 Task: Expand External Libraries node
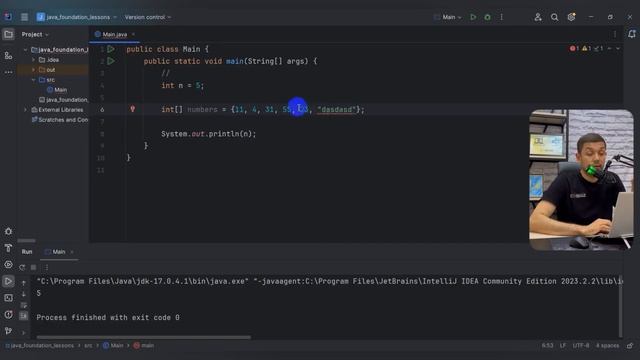click(25, 110)
